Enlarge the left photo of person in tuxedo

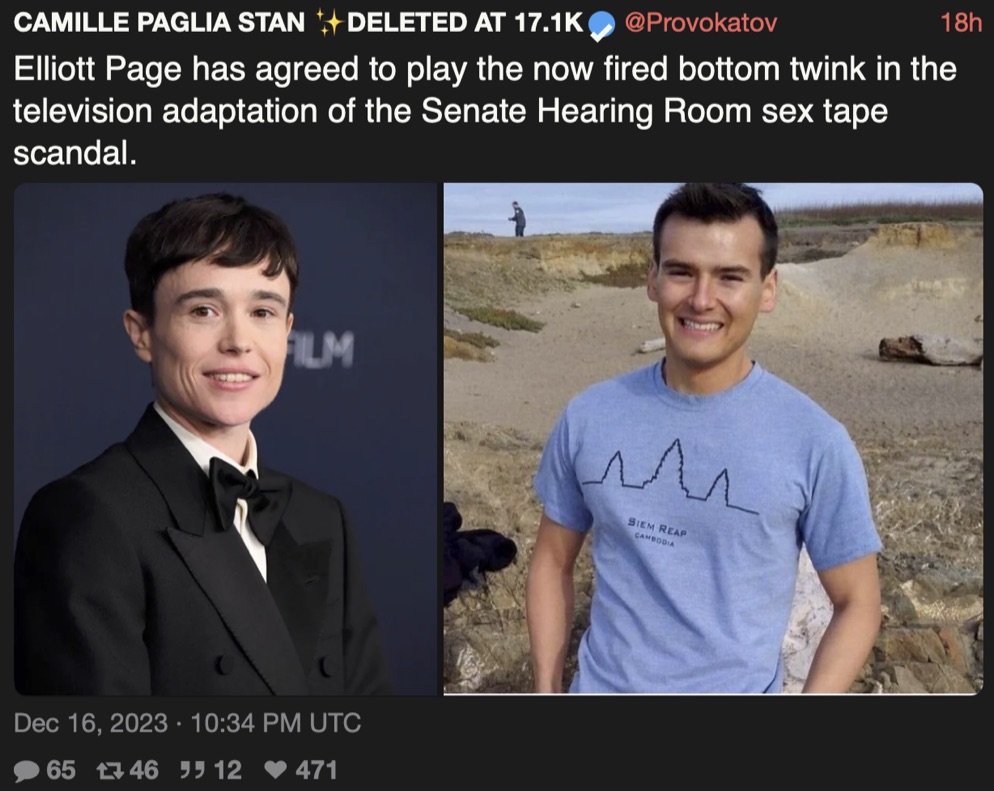(226, 439)
